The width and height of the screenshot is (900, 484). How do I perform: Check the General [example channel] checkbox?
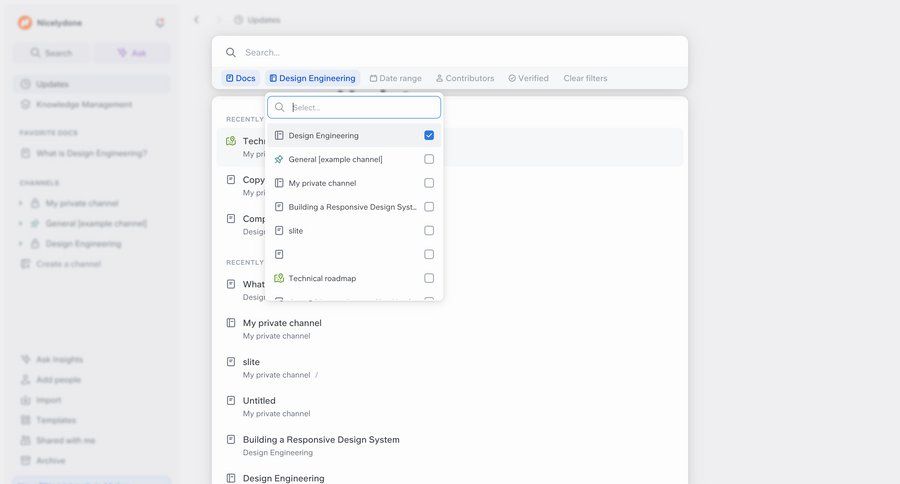click(429, 159)
